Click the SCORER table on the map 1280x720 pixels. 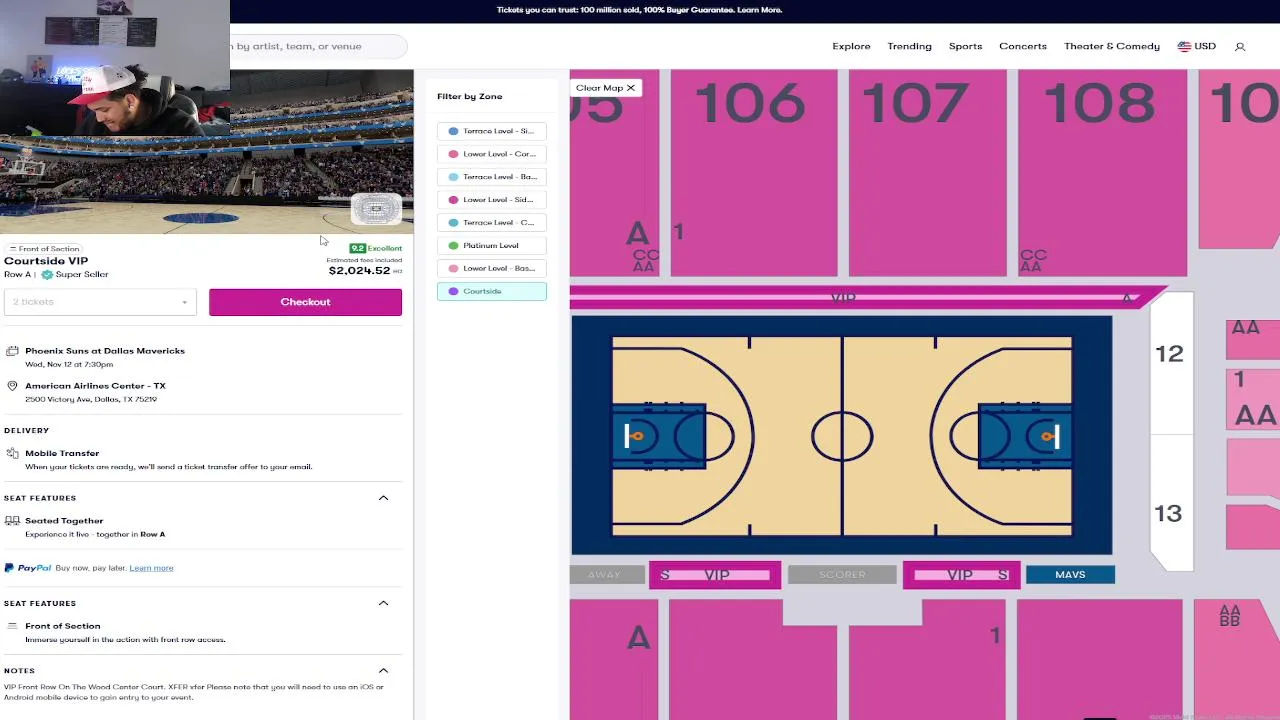[x=842, y=575]
